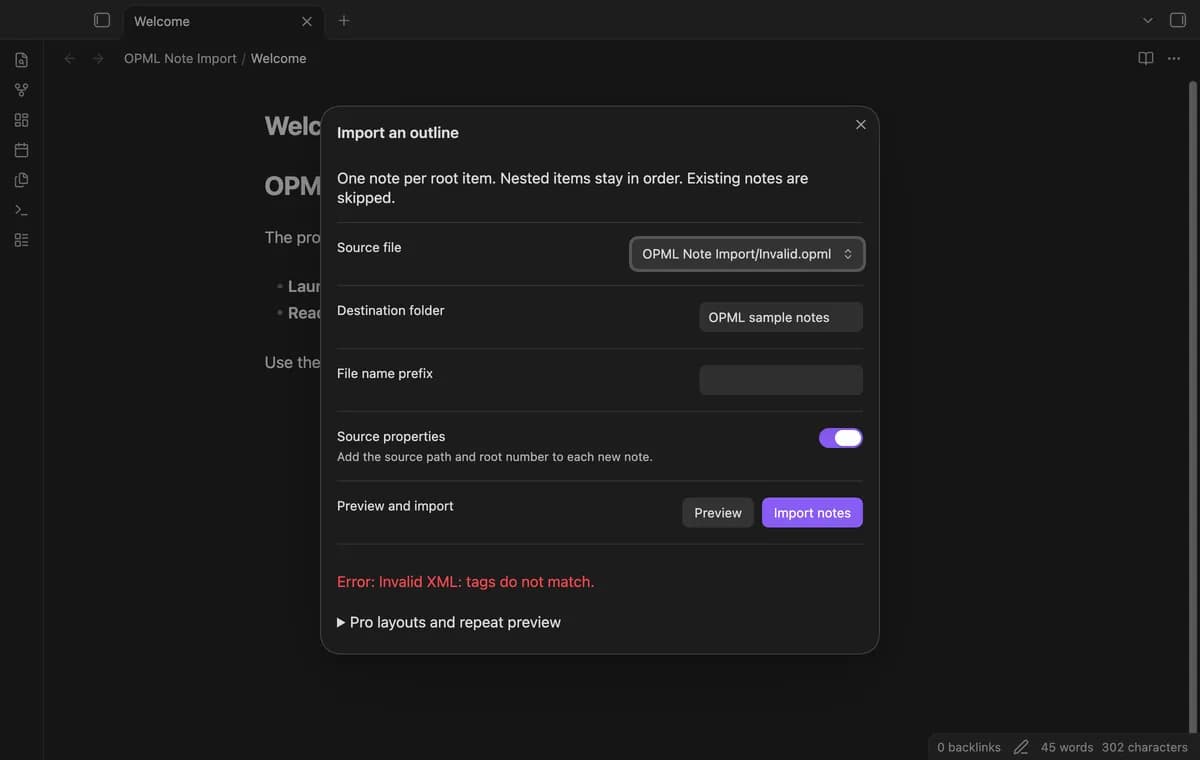Click the Destination folder input field
The width and height of the screenshot is (1200, 760).
click(781, 317)
